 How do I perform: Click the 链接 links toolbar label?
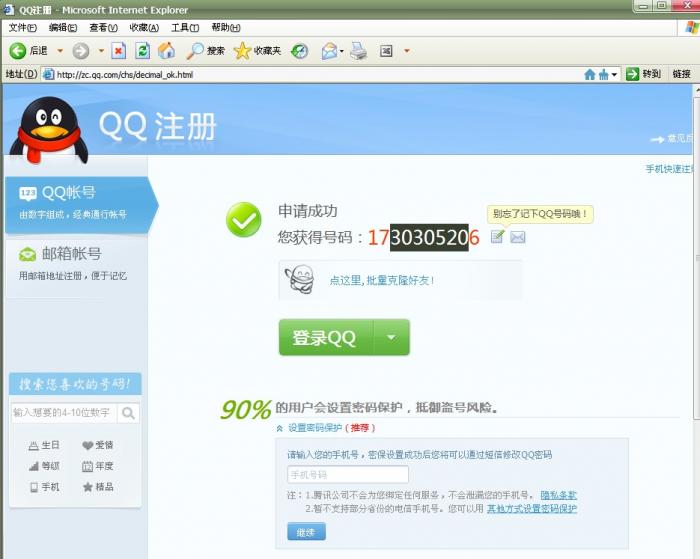pyautogui.click(x=681, y=74)
